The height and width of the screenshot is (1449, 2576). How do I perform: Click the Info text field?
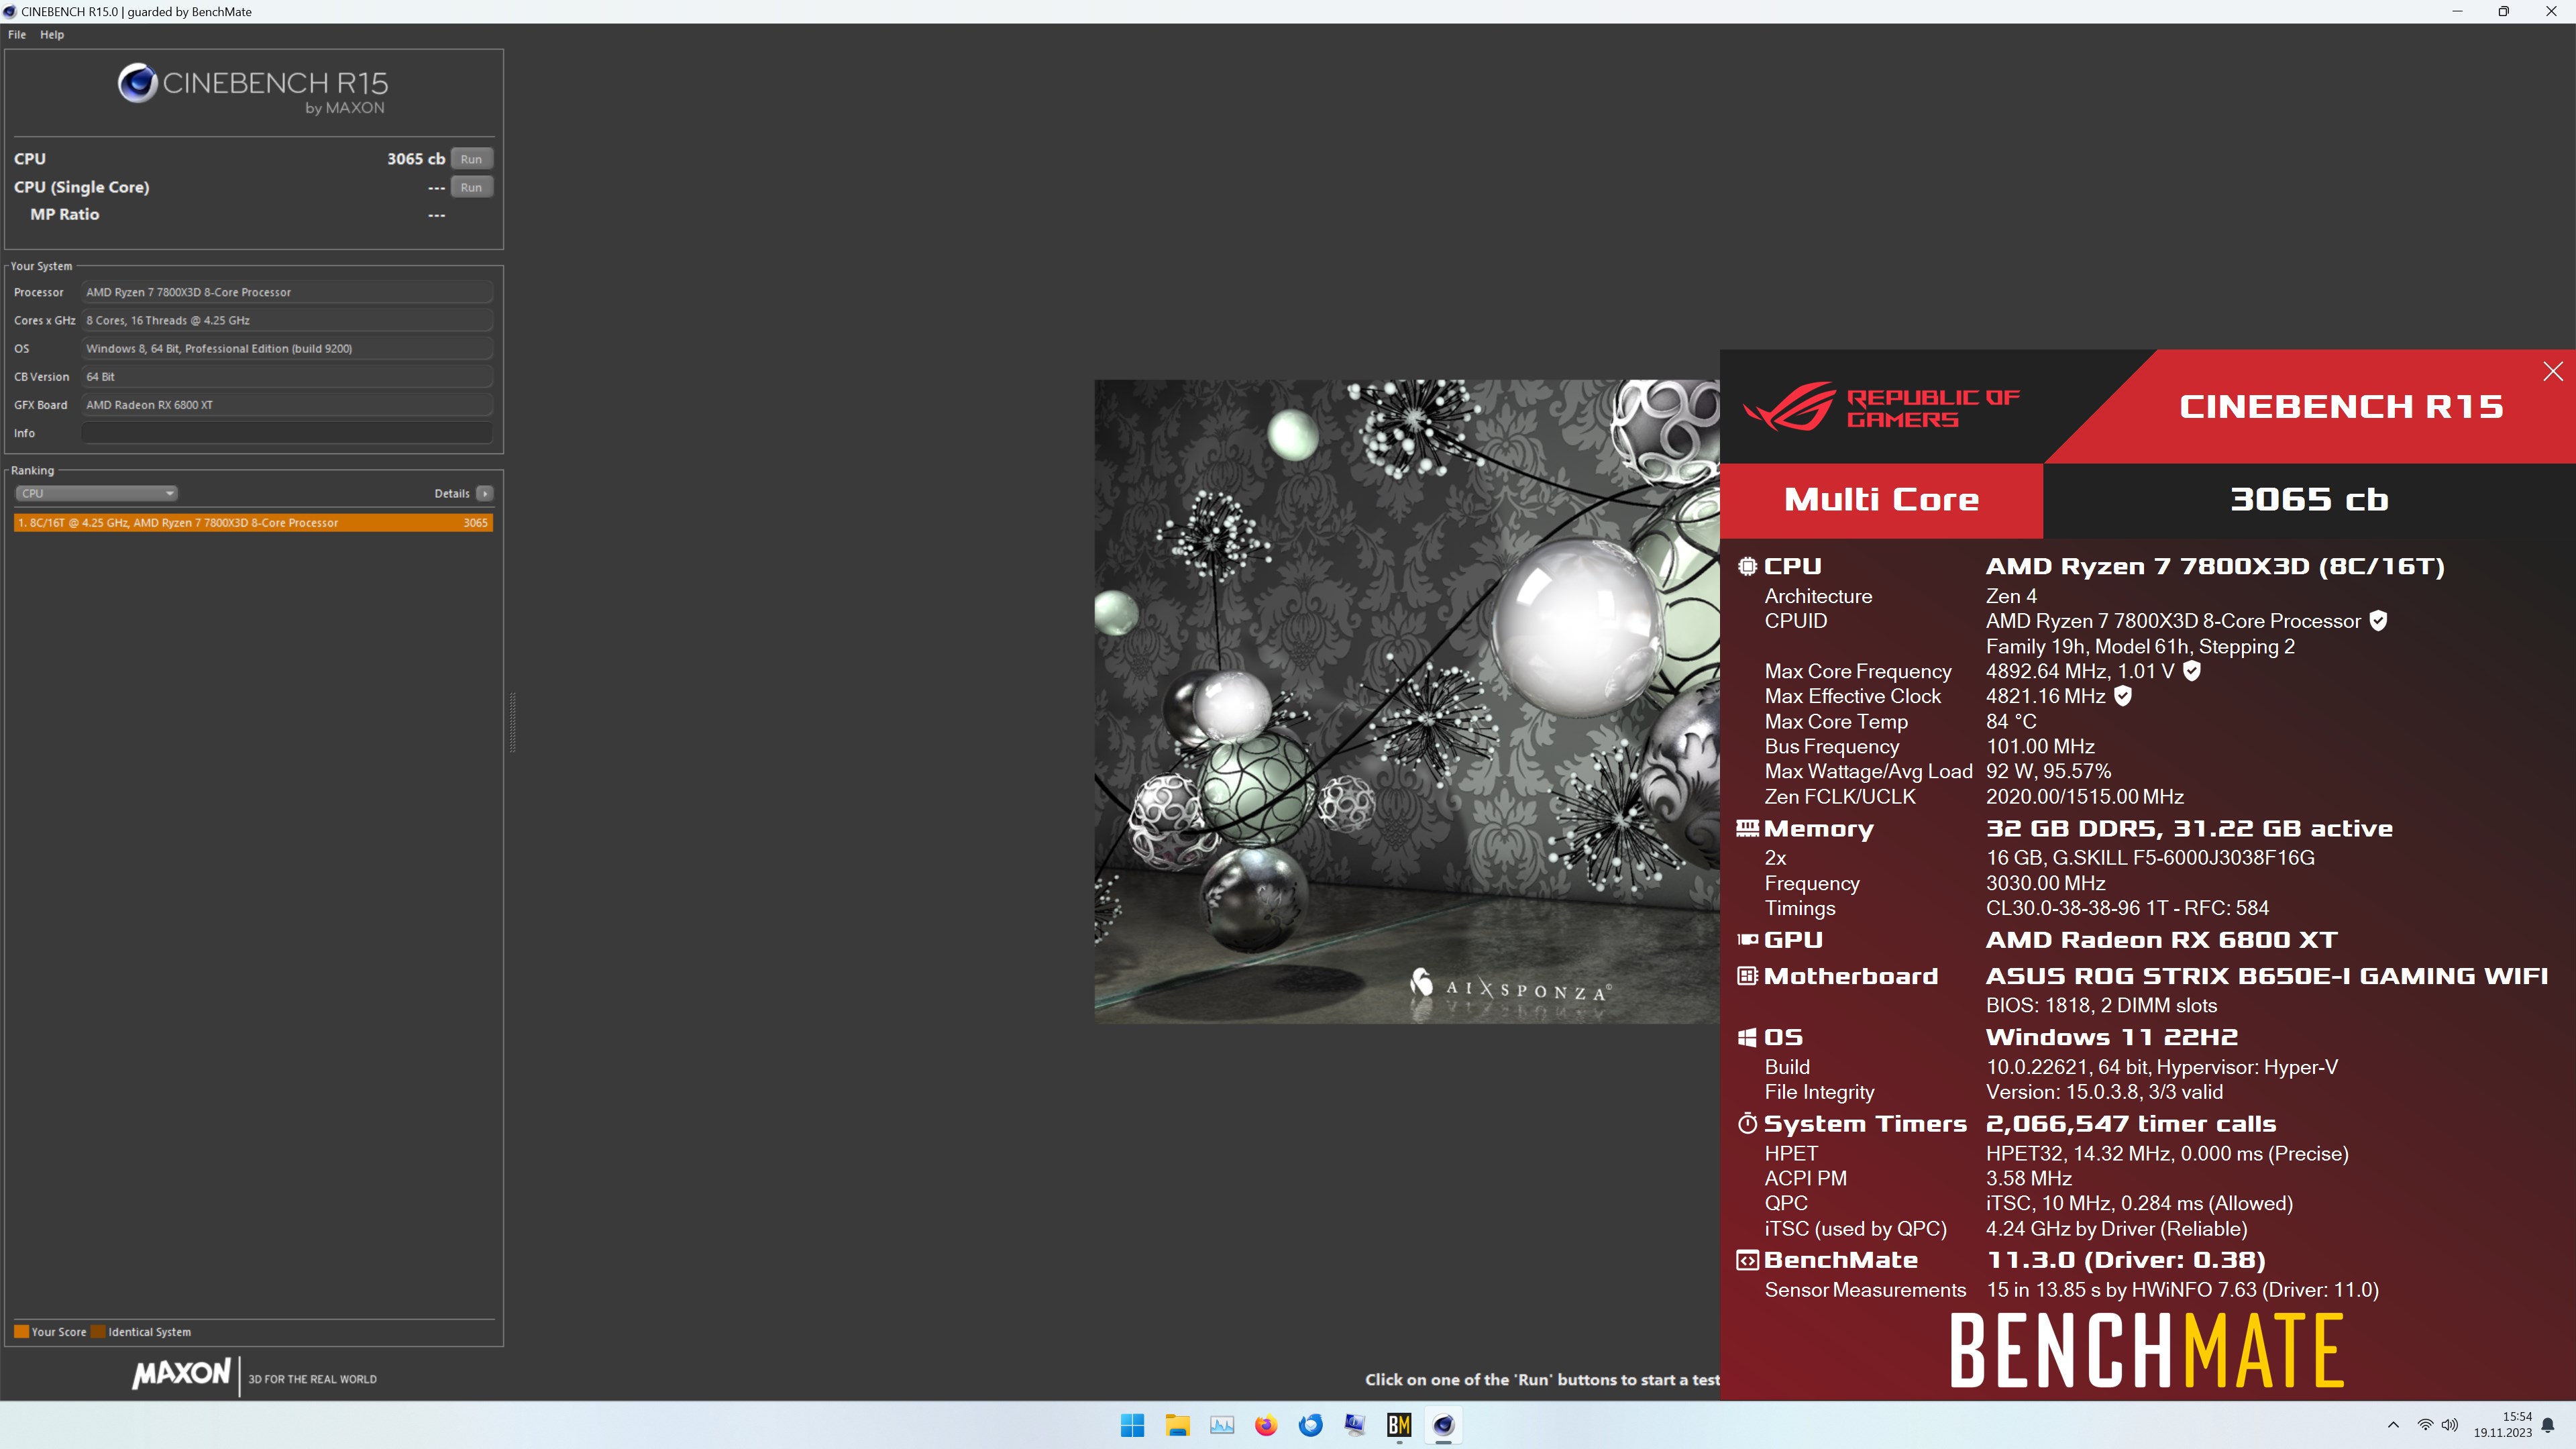pyautogui.click(x=287, y=433)
